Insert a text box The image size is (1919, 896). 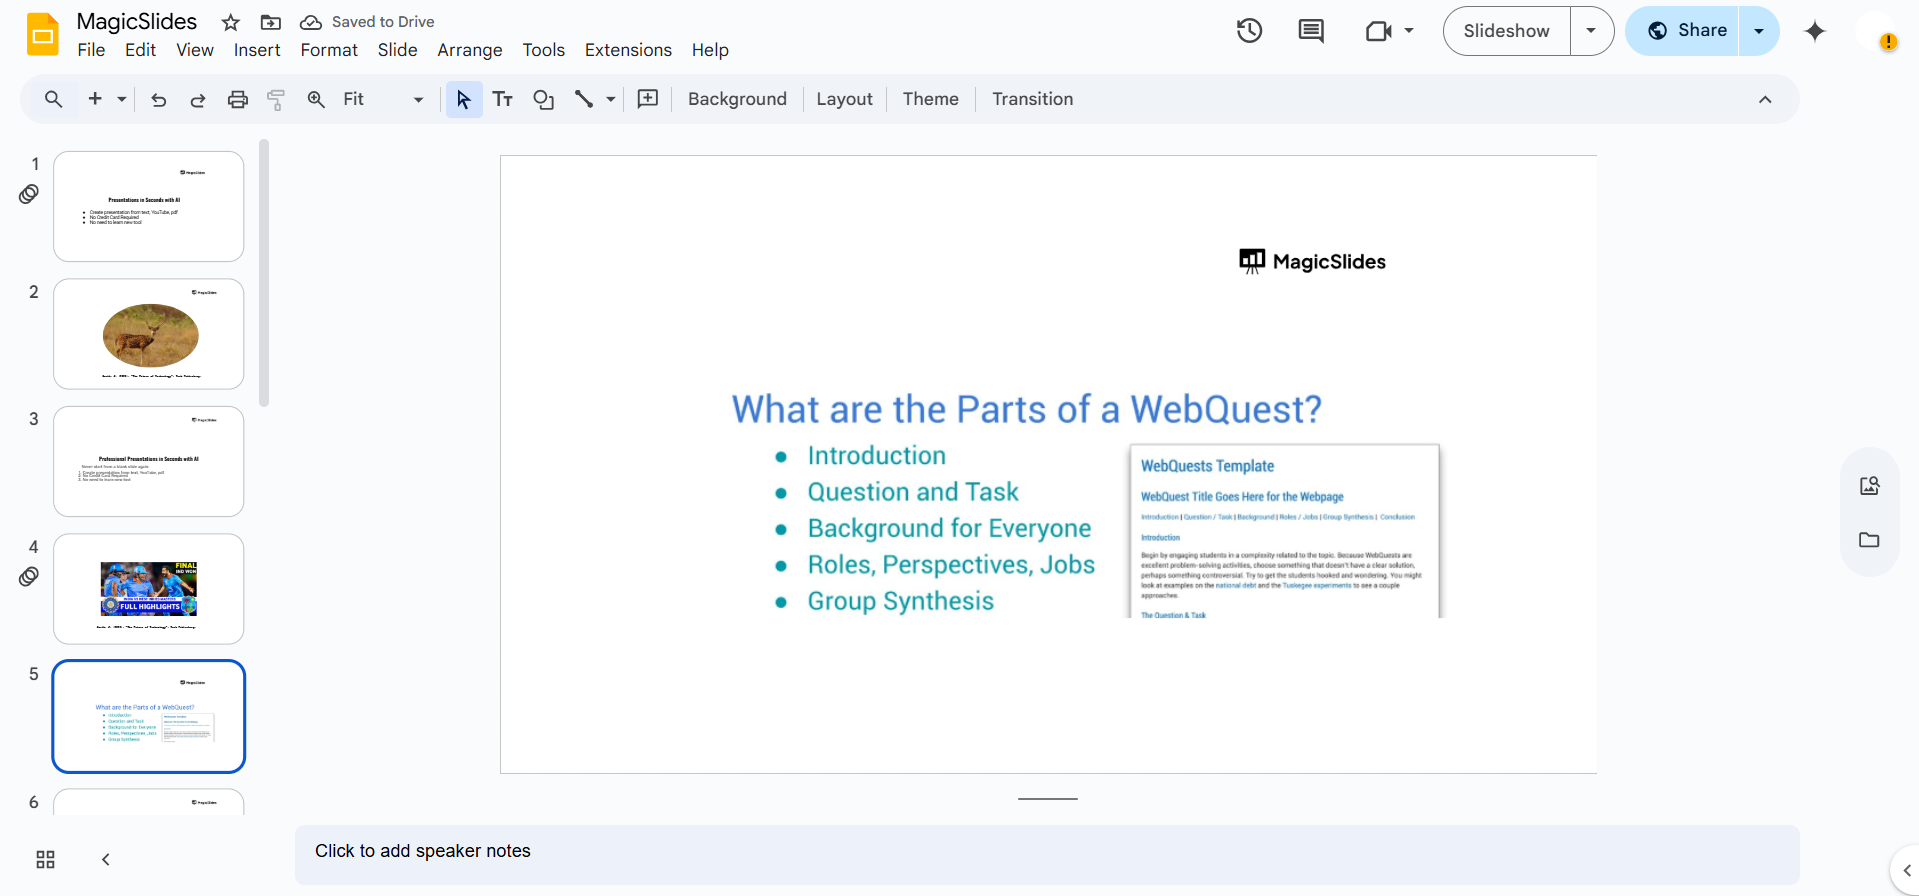click(x=503, y=99)
